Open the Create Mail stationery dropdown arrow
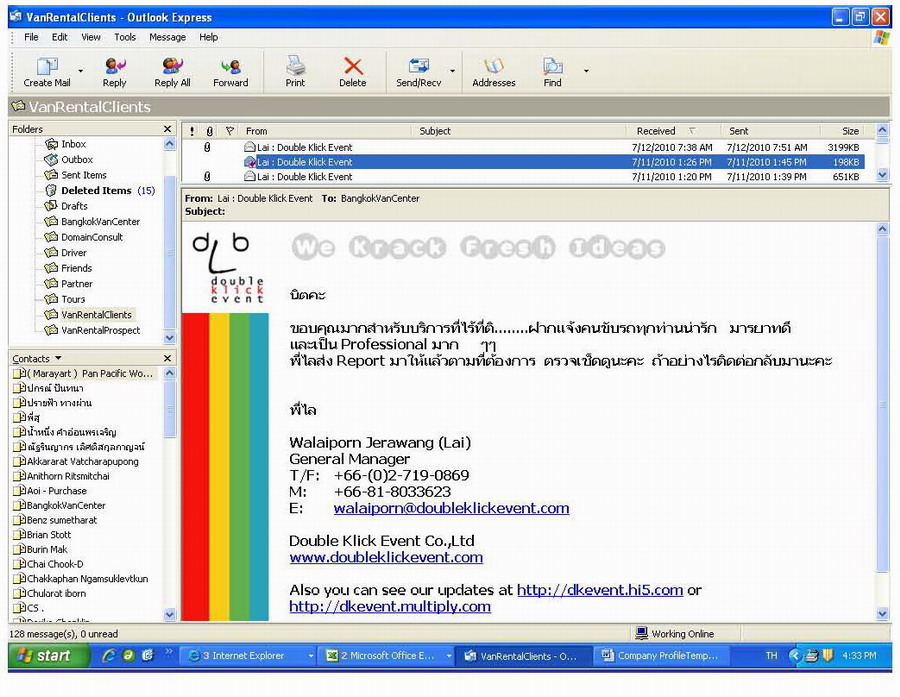 (x=80, y=71)
